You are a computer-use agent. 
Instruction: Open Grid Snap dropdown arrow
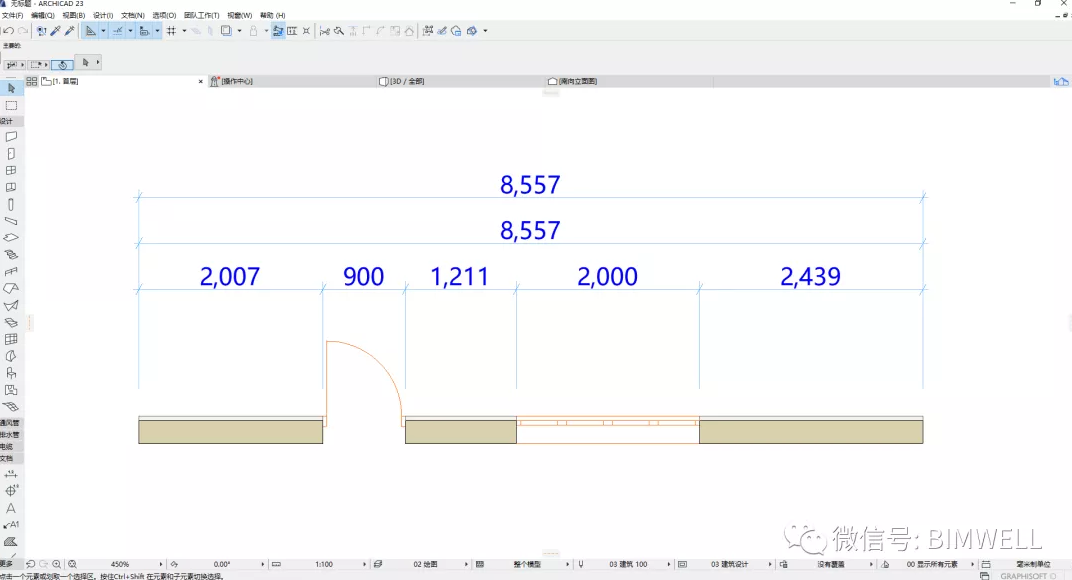tap(184, 31)
